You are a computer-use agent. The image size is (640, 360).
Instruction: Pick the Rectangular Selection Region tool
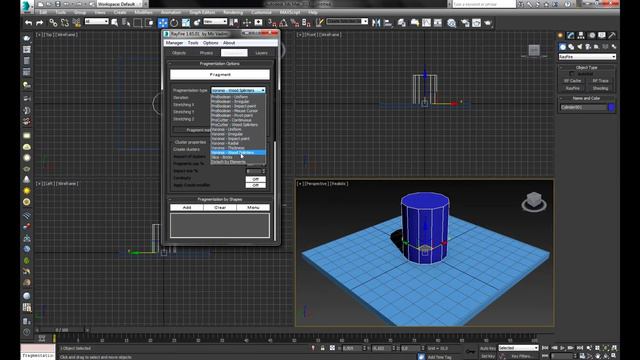click(138, 23)
